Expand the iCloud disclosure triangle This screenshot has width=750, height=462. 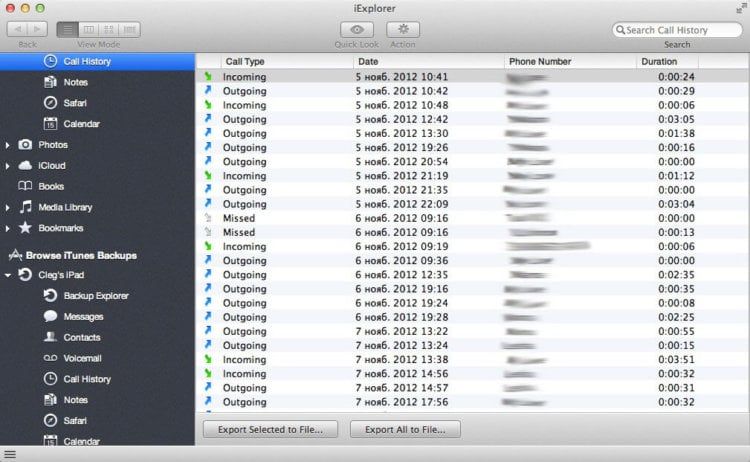pyautogui.click(x=7, y=166)
